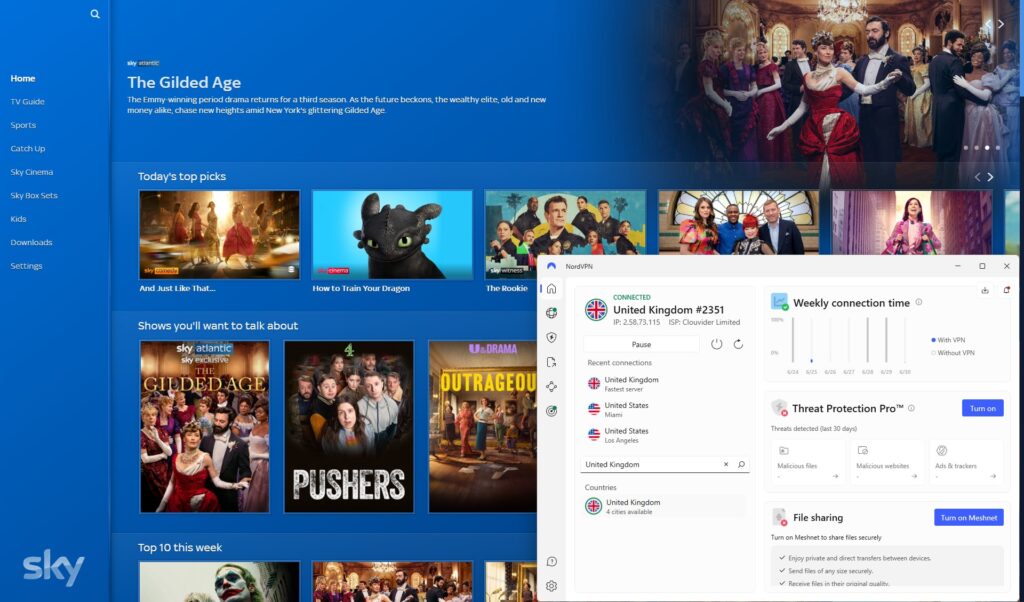The image size is (1024, 602).
Task: Open the Sky search magnifier icon
Action: (x=95, y=14)
